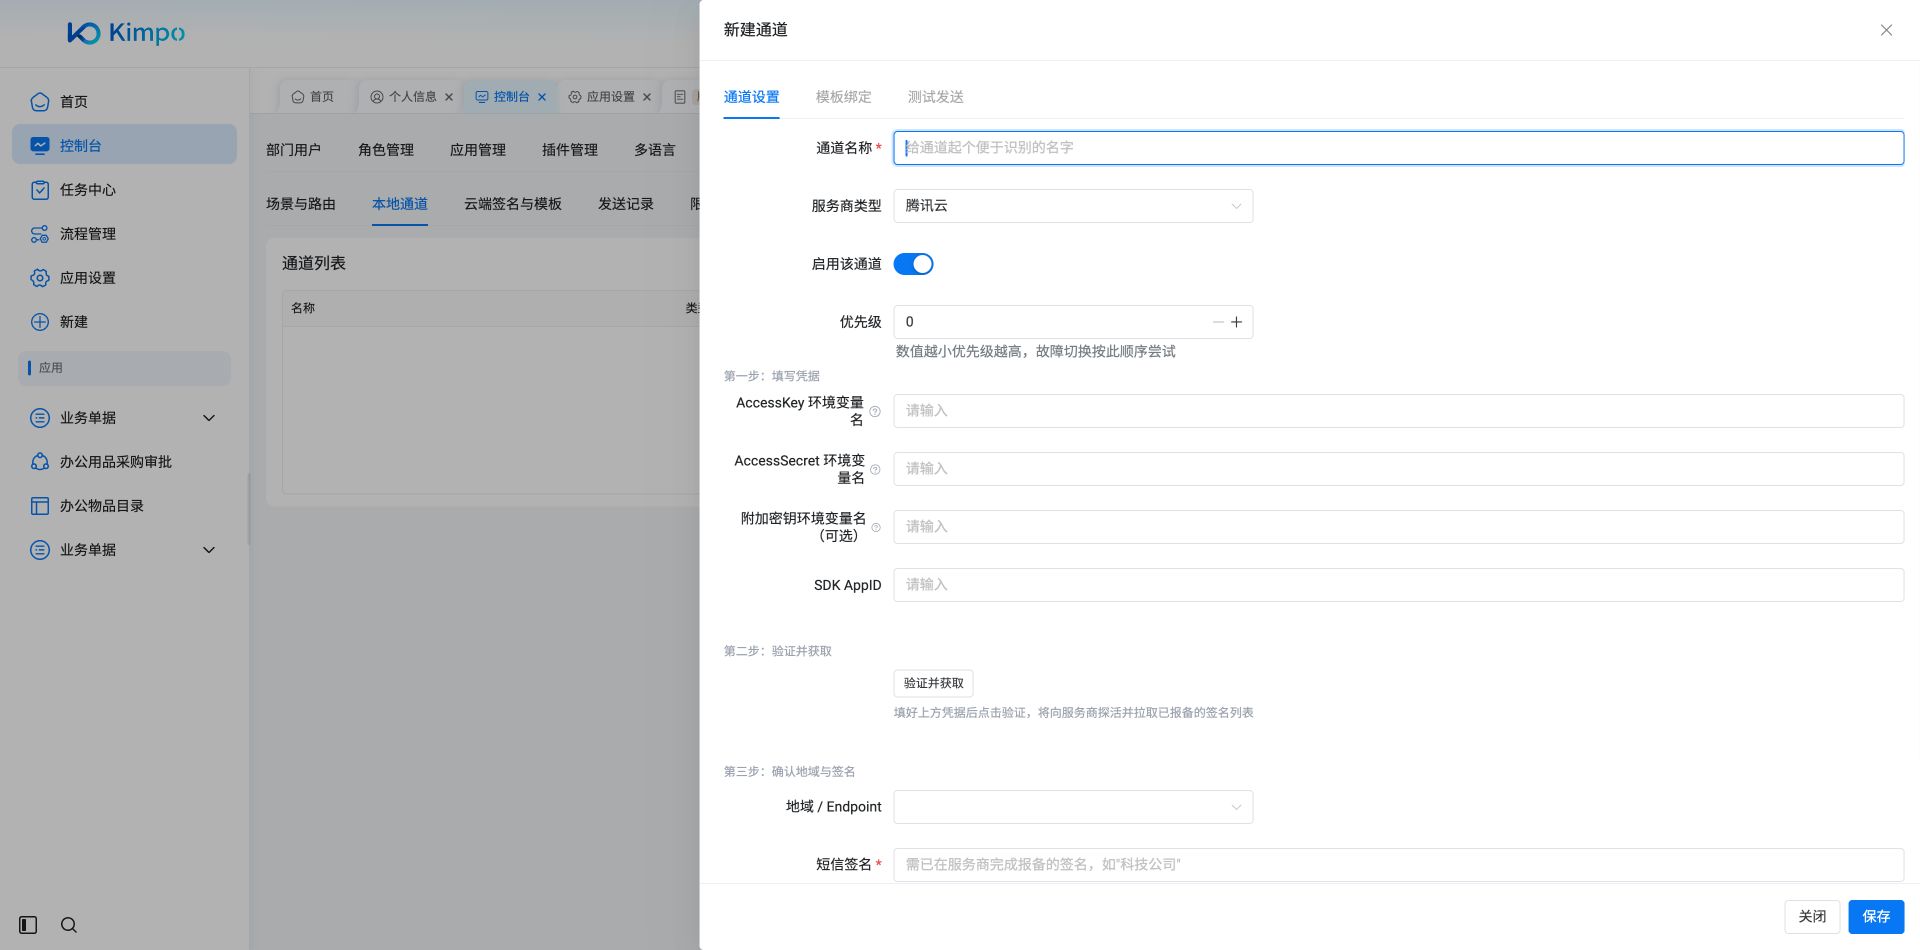Click the Kimpo logo

(126, 33)
